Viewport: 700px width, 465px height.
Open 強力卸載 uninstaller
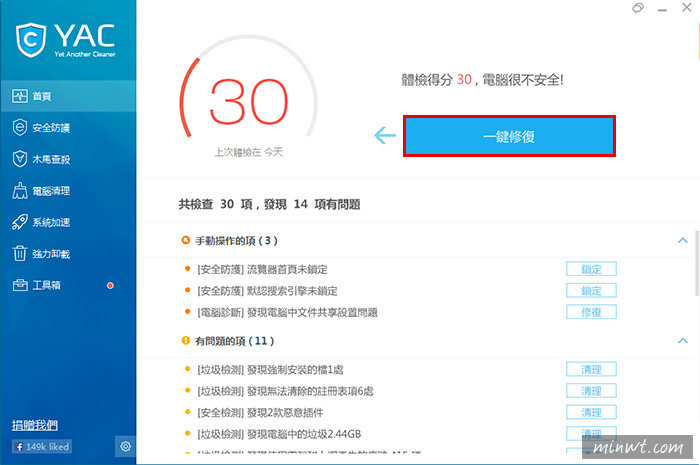tap(68, 254)
